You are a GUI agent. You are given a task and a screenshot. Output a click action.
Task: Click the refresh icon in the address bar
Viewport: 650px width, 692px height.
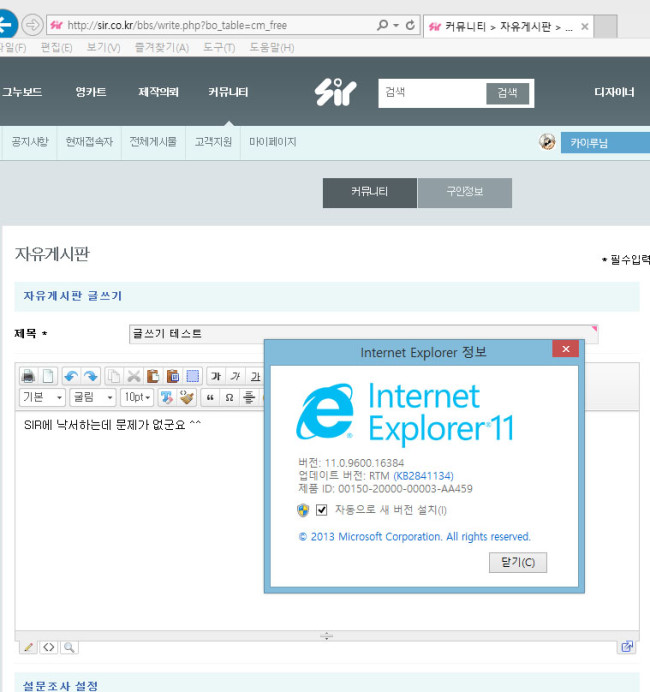(410, 25)
